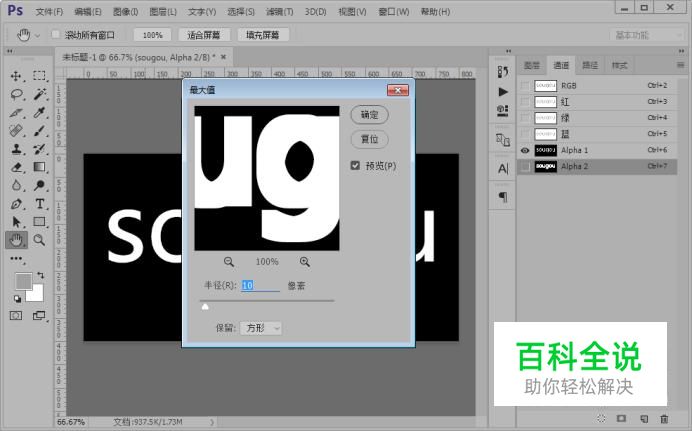Click the Reset button in dialog
This screenshot has height=431, width=692.
click(369, 139)
